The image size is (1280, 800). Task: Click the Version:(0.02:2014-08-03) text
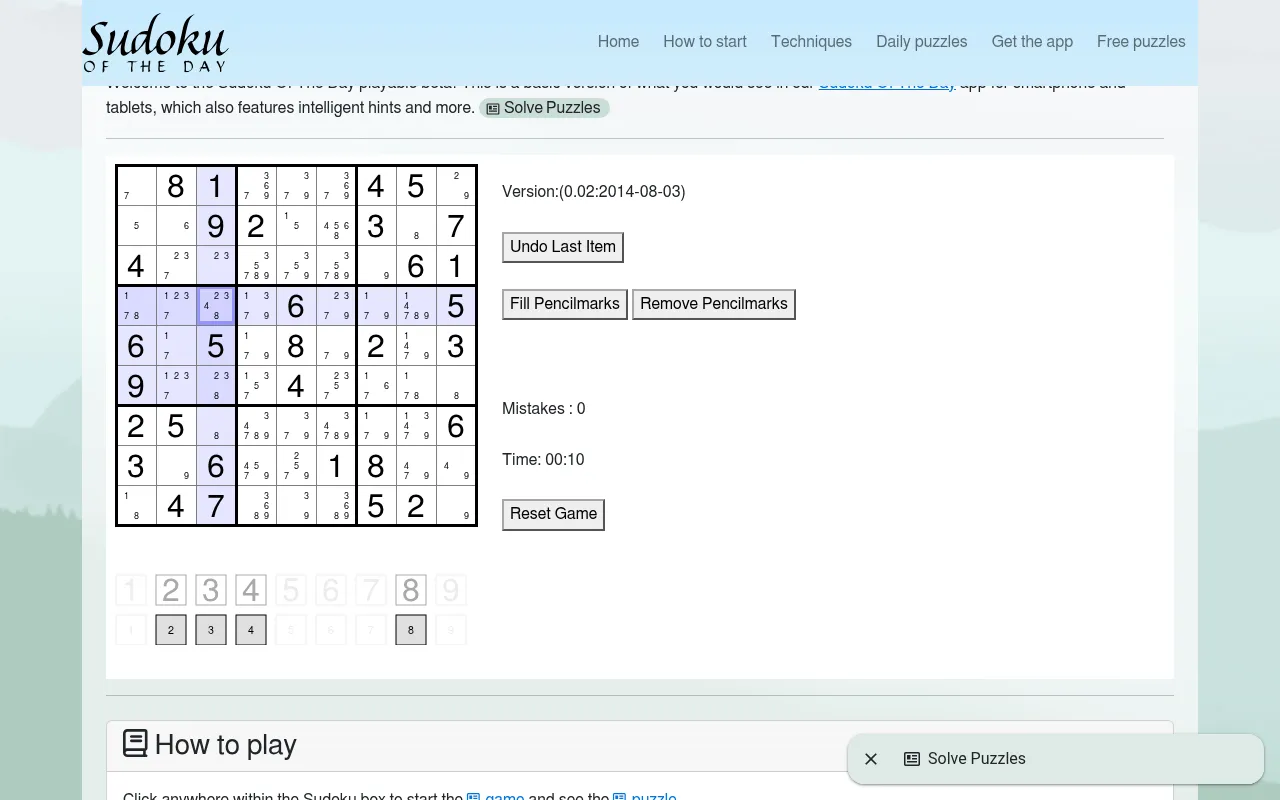click(594, 192)
